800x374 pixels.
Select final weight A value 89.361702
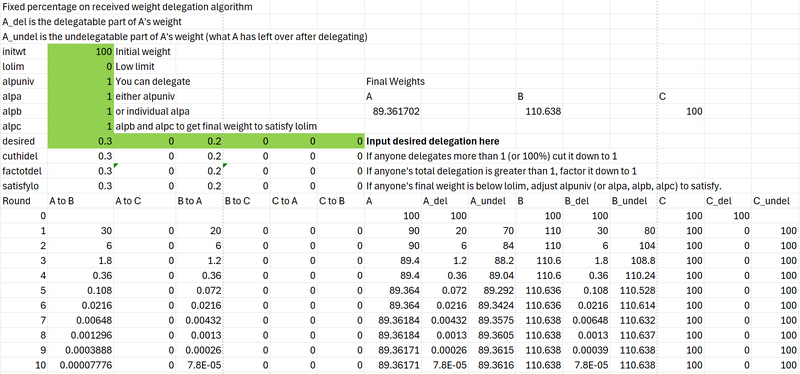click(x=392, y=111)
